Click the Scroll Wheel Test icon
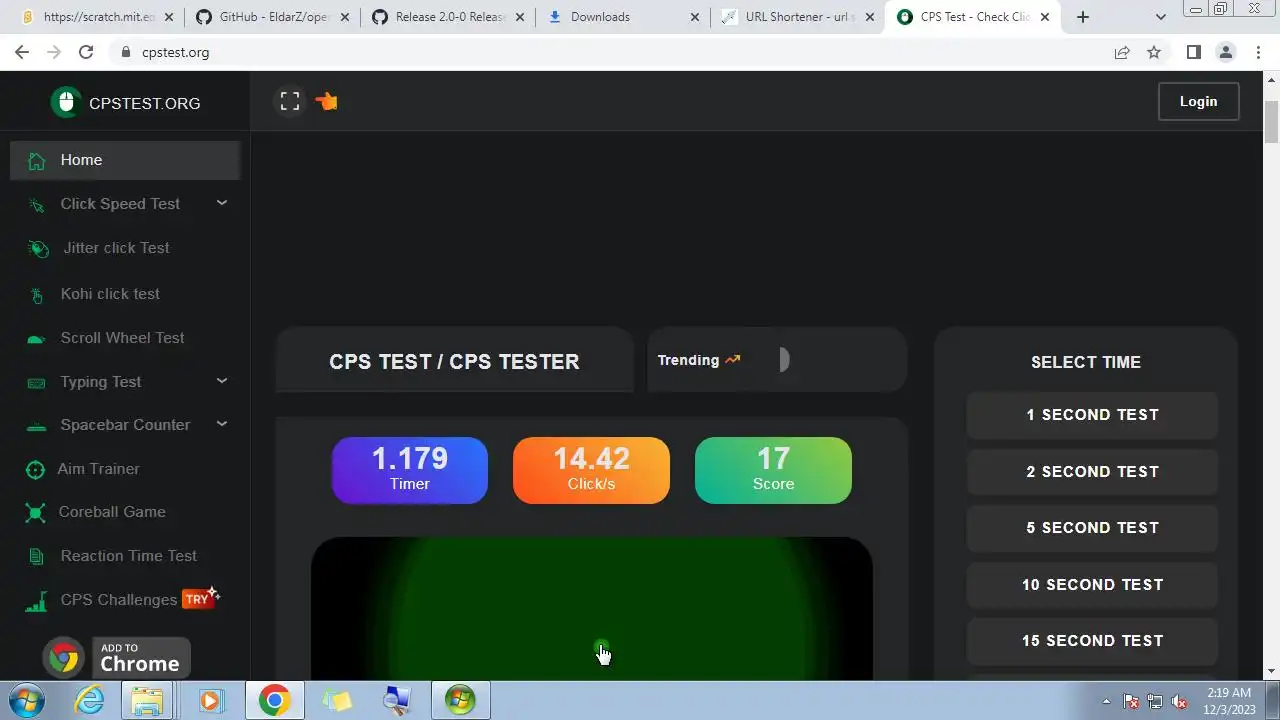 point(36,339)
